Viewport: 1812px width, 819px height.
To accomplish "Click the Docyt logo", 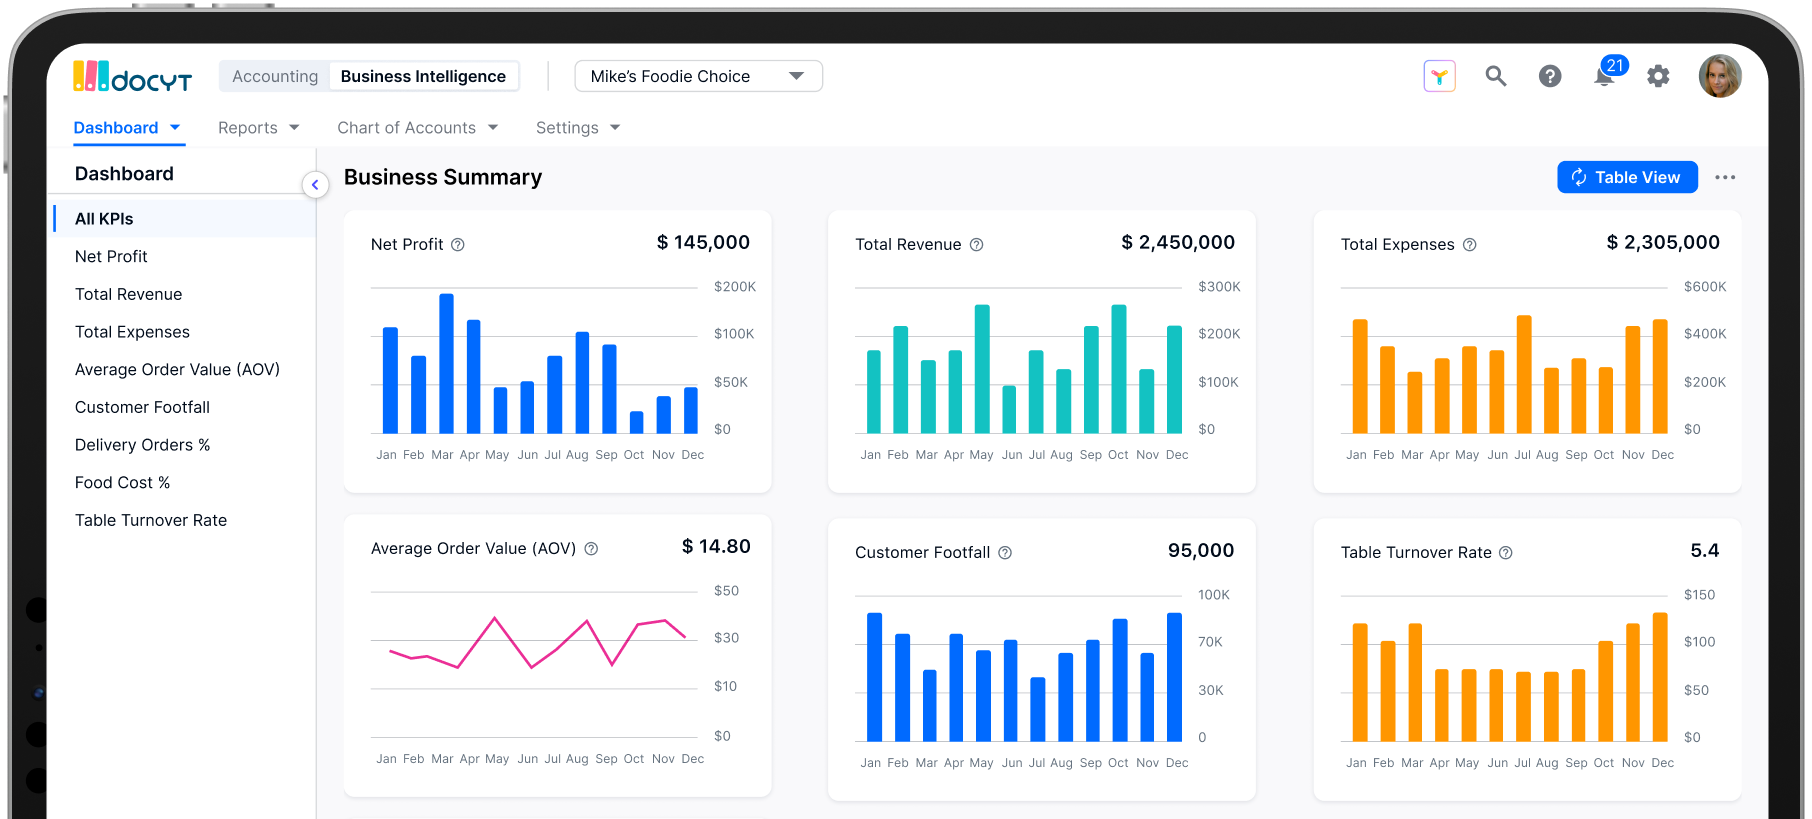I will tap(132, 76).
